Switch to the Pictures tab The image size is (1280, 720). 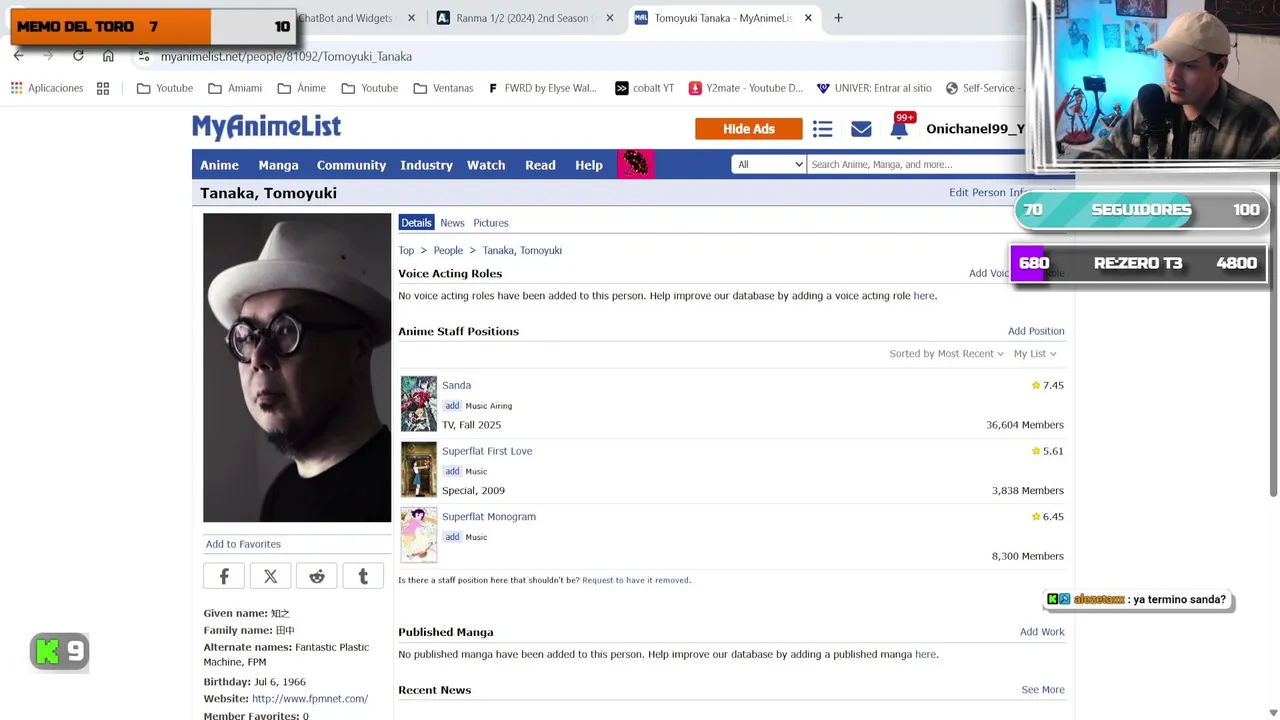pos(491,223)
